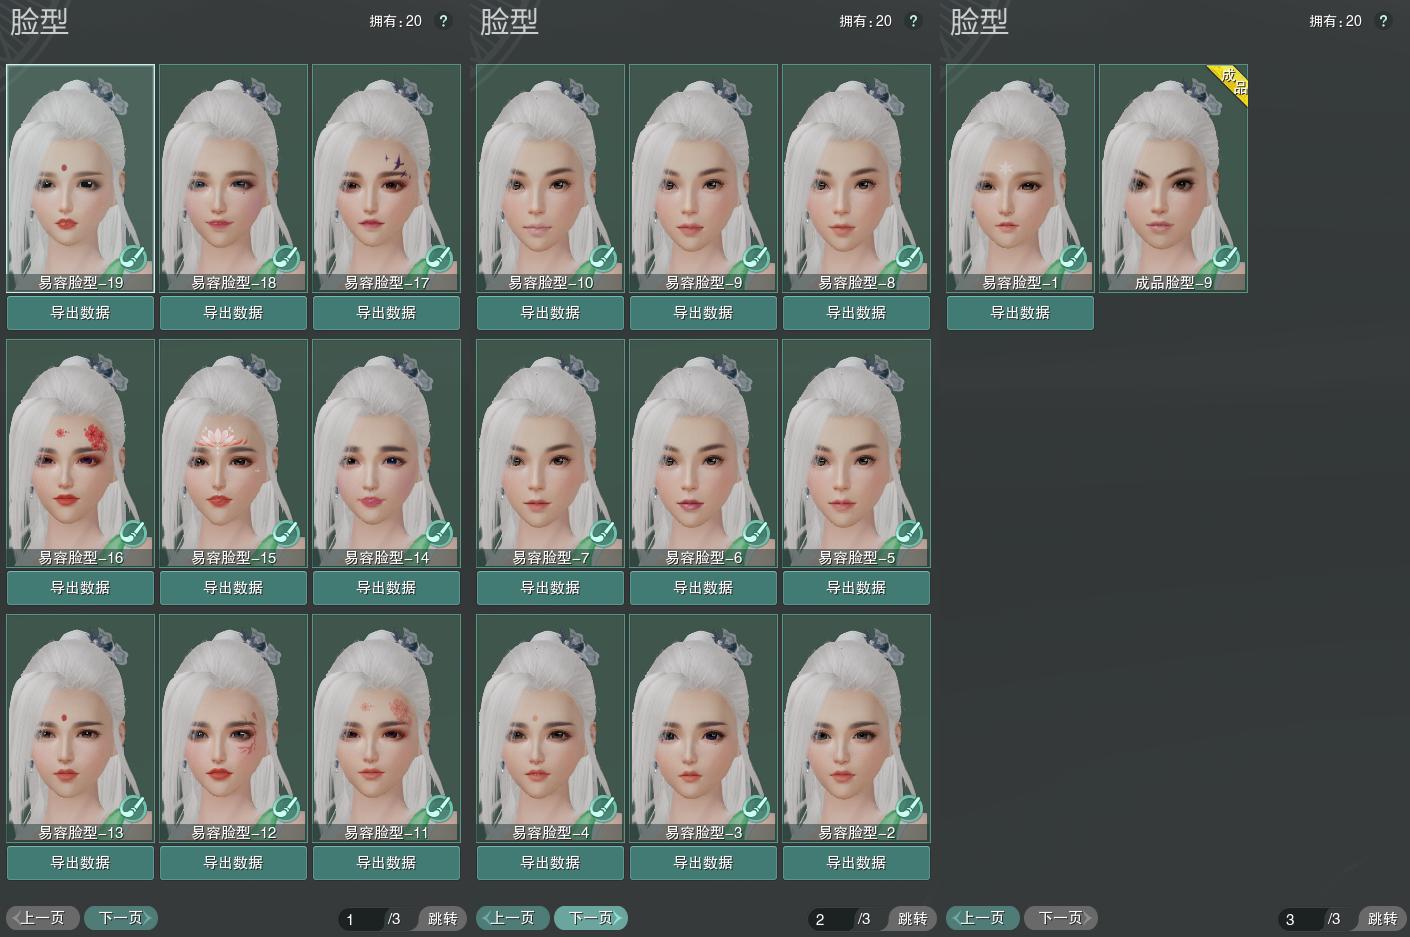
Task: Select face thumbnail 易容脸型-13
Action: [81, 729]
